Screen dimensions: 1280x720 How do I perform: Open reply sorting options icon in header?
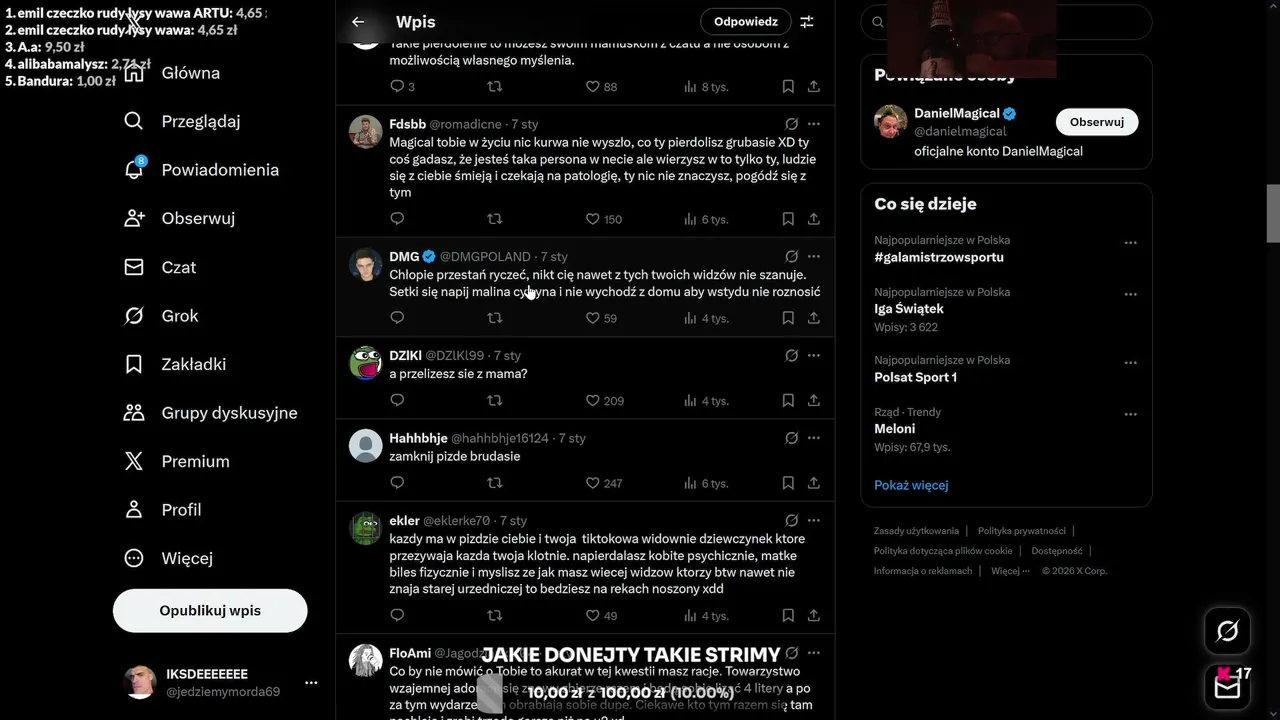(x=807, y=22)
